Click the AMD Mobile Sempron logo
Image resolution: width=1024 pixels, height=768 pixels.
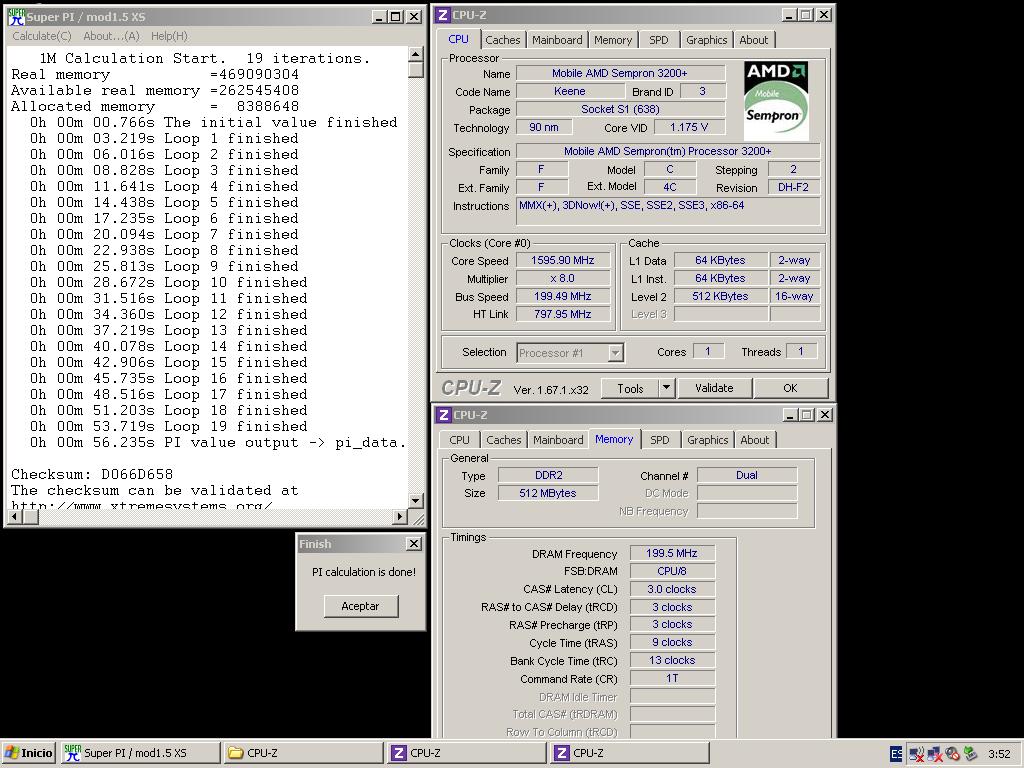point(776,101)
